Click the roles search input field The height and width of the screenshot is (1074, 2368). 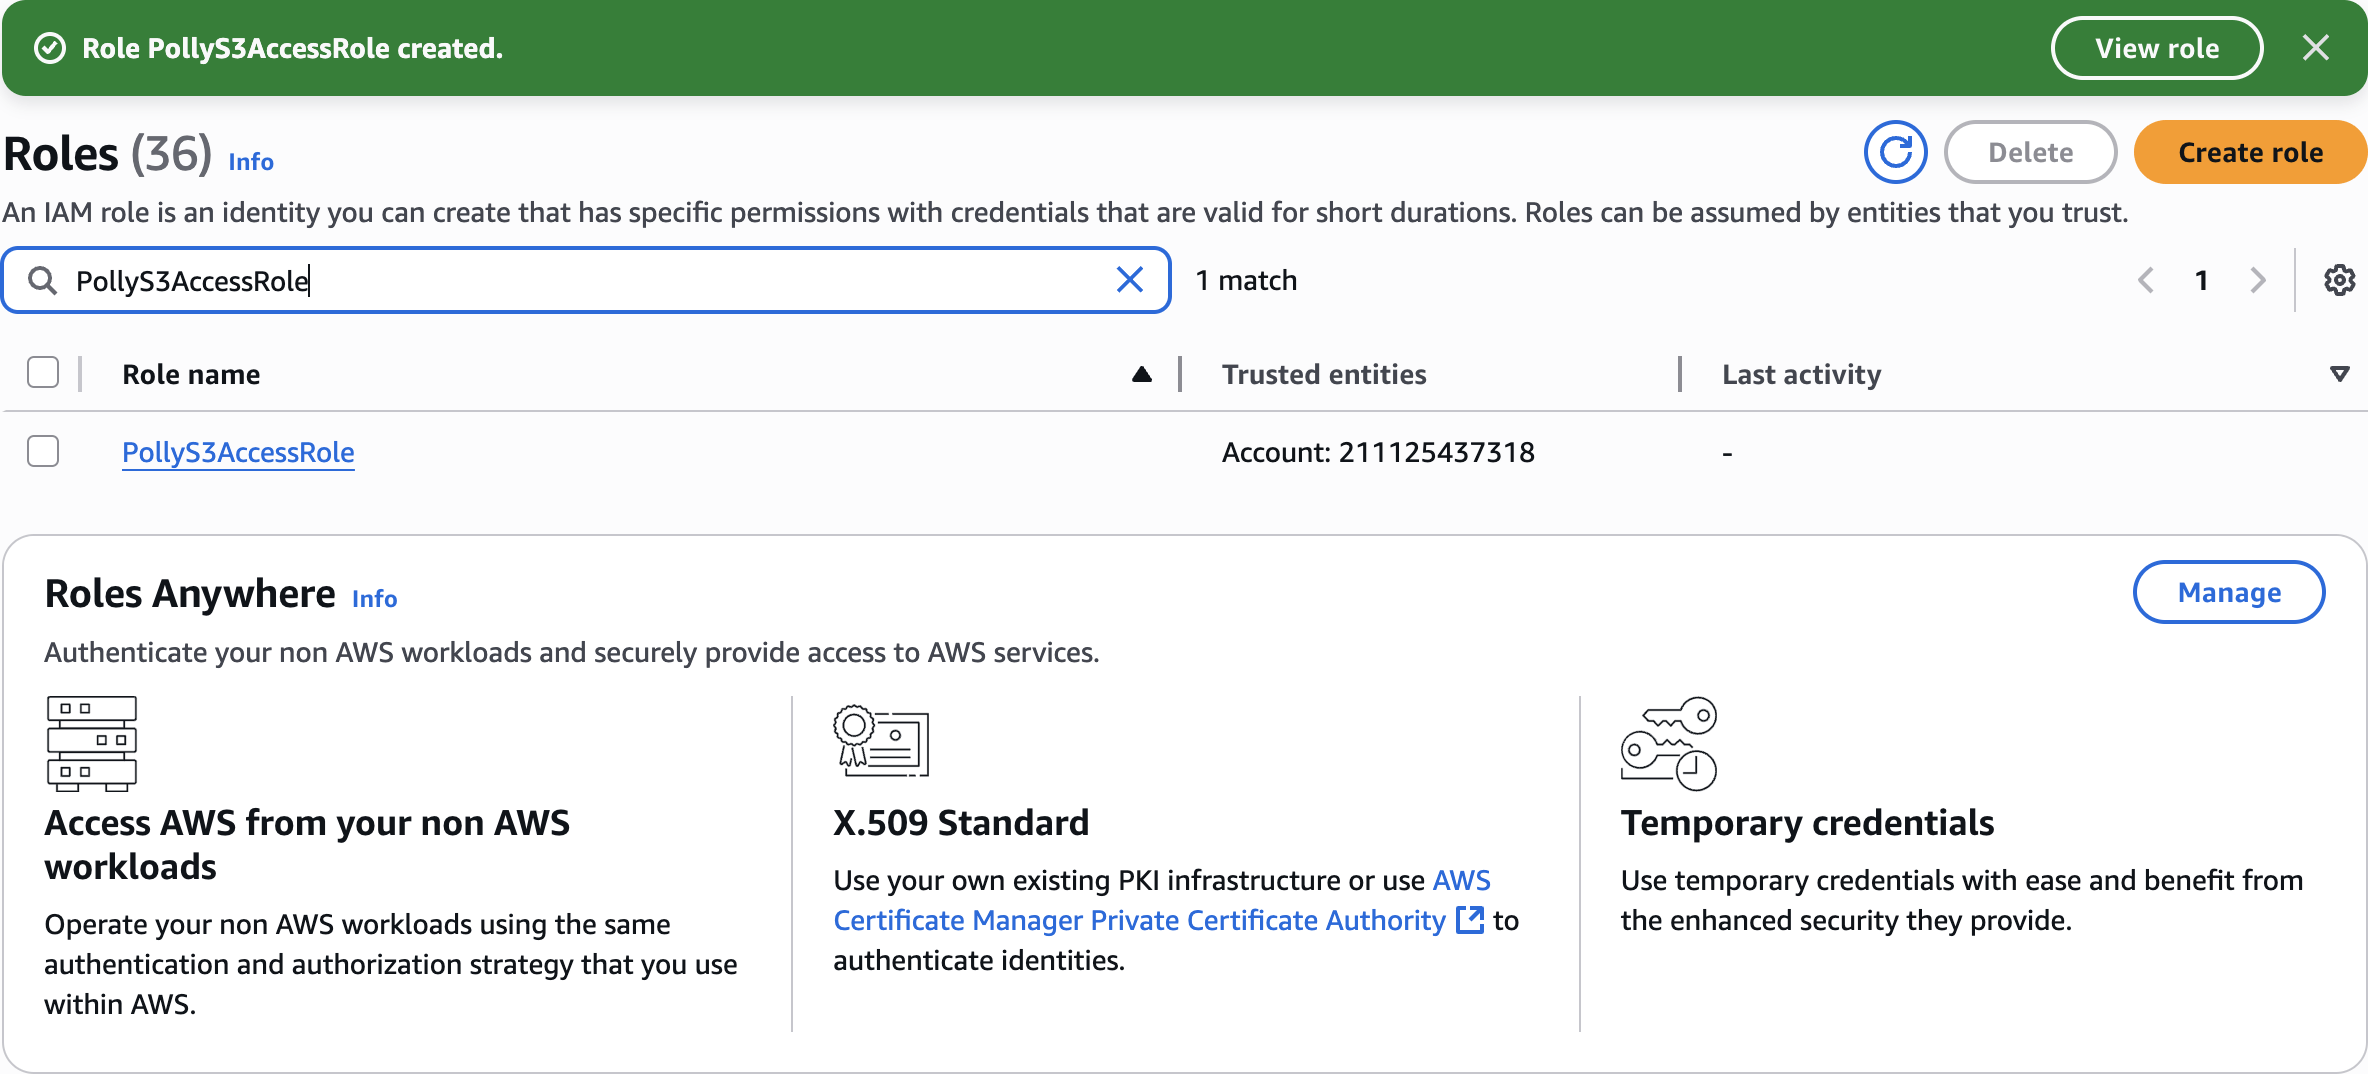pos(586,280)
